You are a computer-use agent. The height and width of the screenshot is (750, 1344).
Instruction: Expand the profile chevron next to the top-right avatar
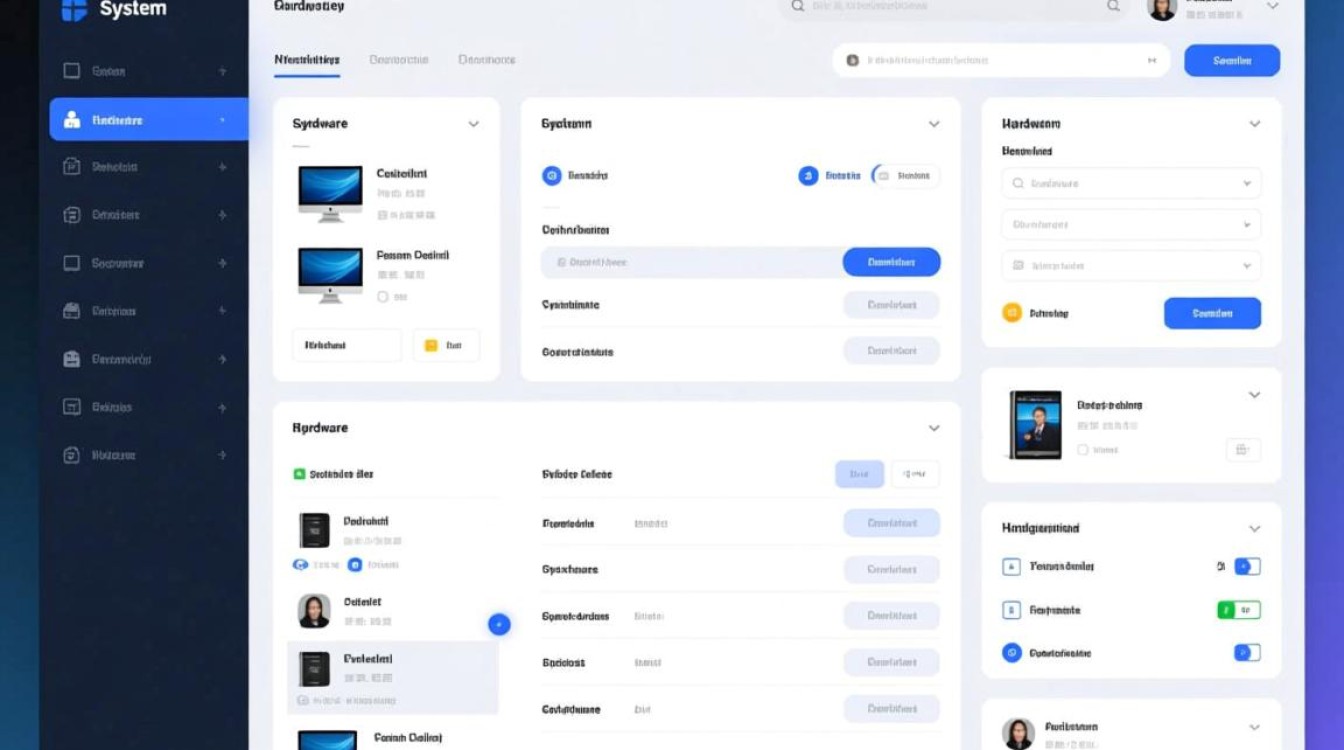(1272, 6)
